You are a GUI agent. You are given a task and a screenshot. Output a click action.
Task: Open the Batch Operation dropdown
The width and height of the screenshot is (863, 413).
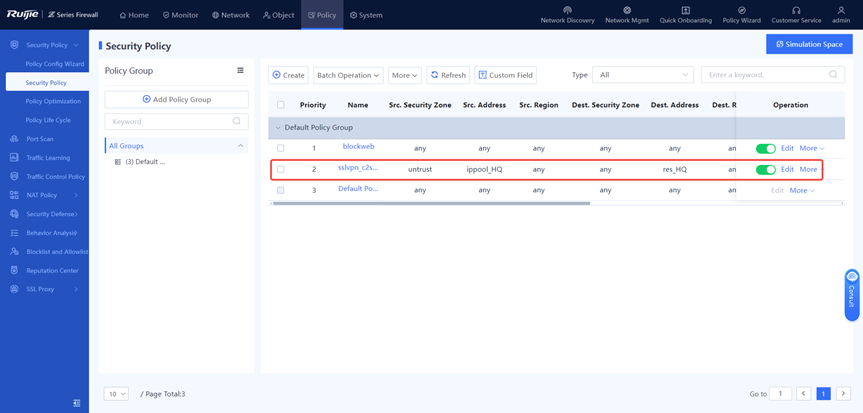pyautogui.click(x=347, y=75)
